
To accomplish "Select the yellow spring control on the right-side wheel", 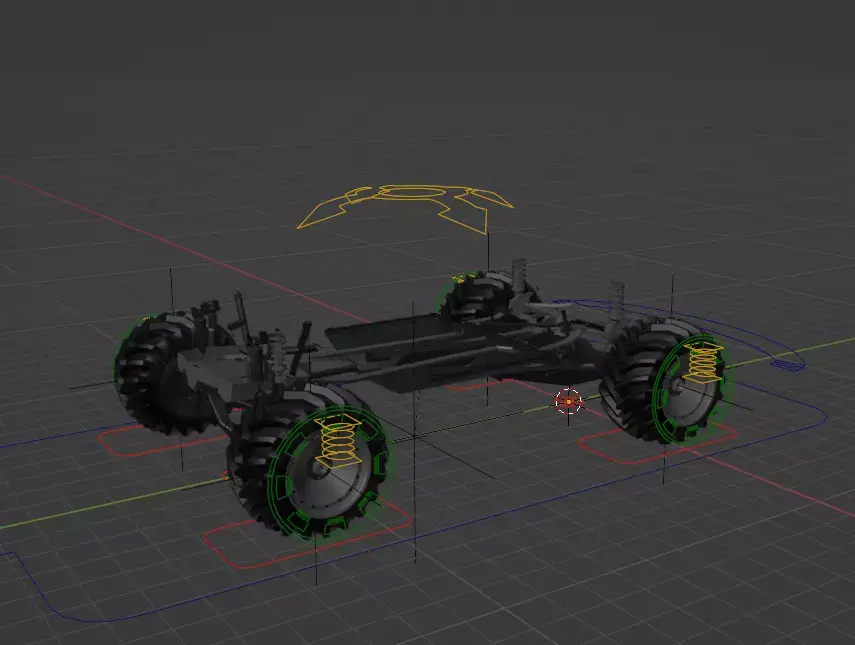I will click(703, 362).
